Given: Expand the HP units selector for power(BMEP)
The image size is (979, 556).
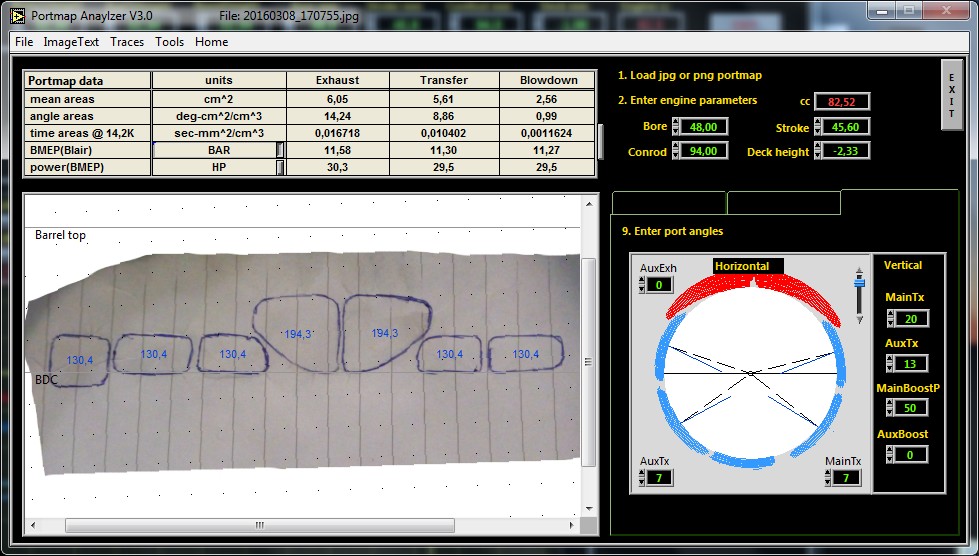Looking at the screenshot, I should 280,167.
